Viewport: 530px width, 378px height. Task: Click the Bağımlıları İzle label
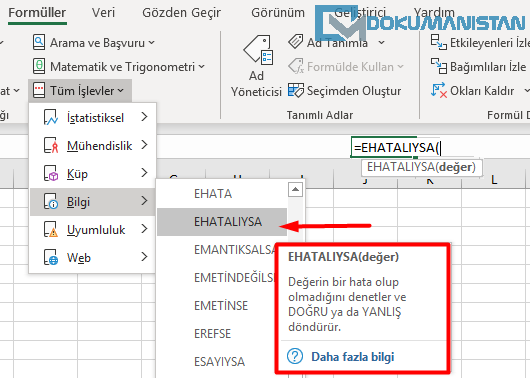(488, 67)
